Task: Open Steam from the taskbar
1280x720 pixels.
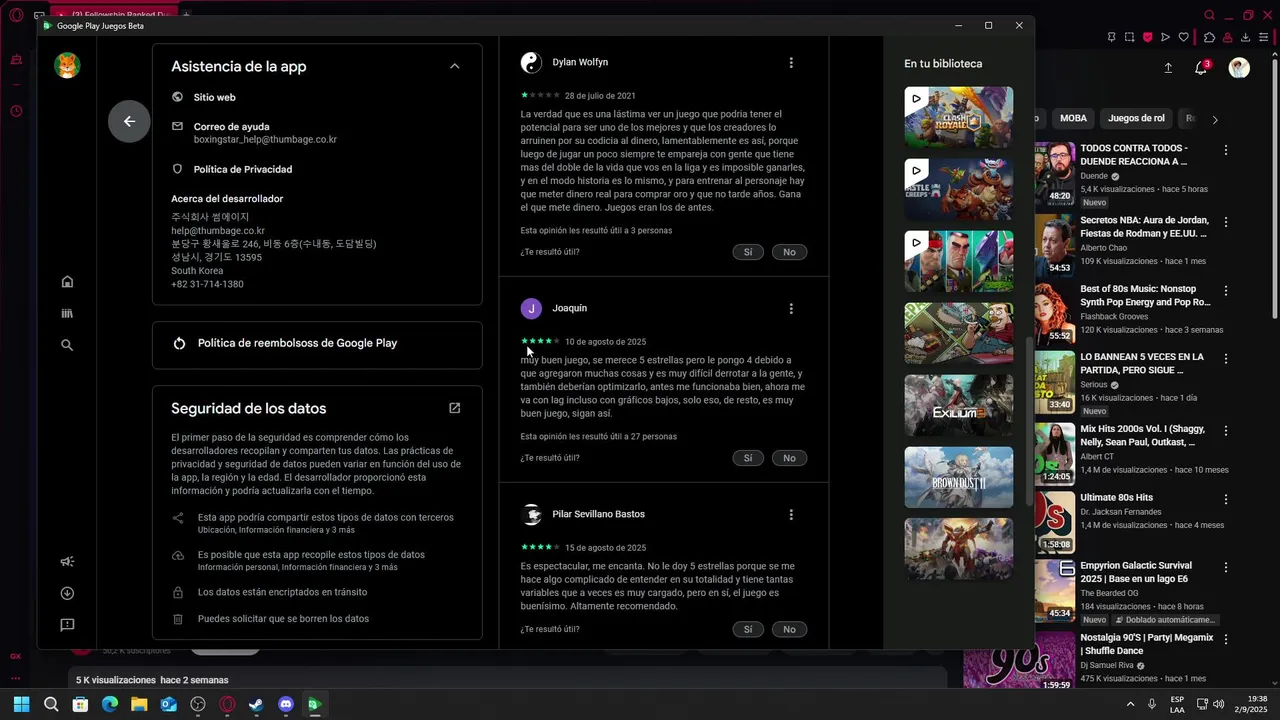Action: (x=257, y=704)
